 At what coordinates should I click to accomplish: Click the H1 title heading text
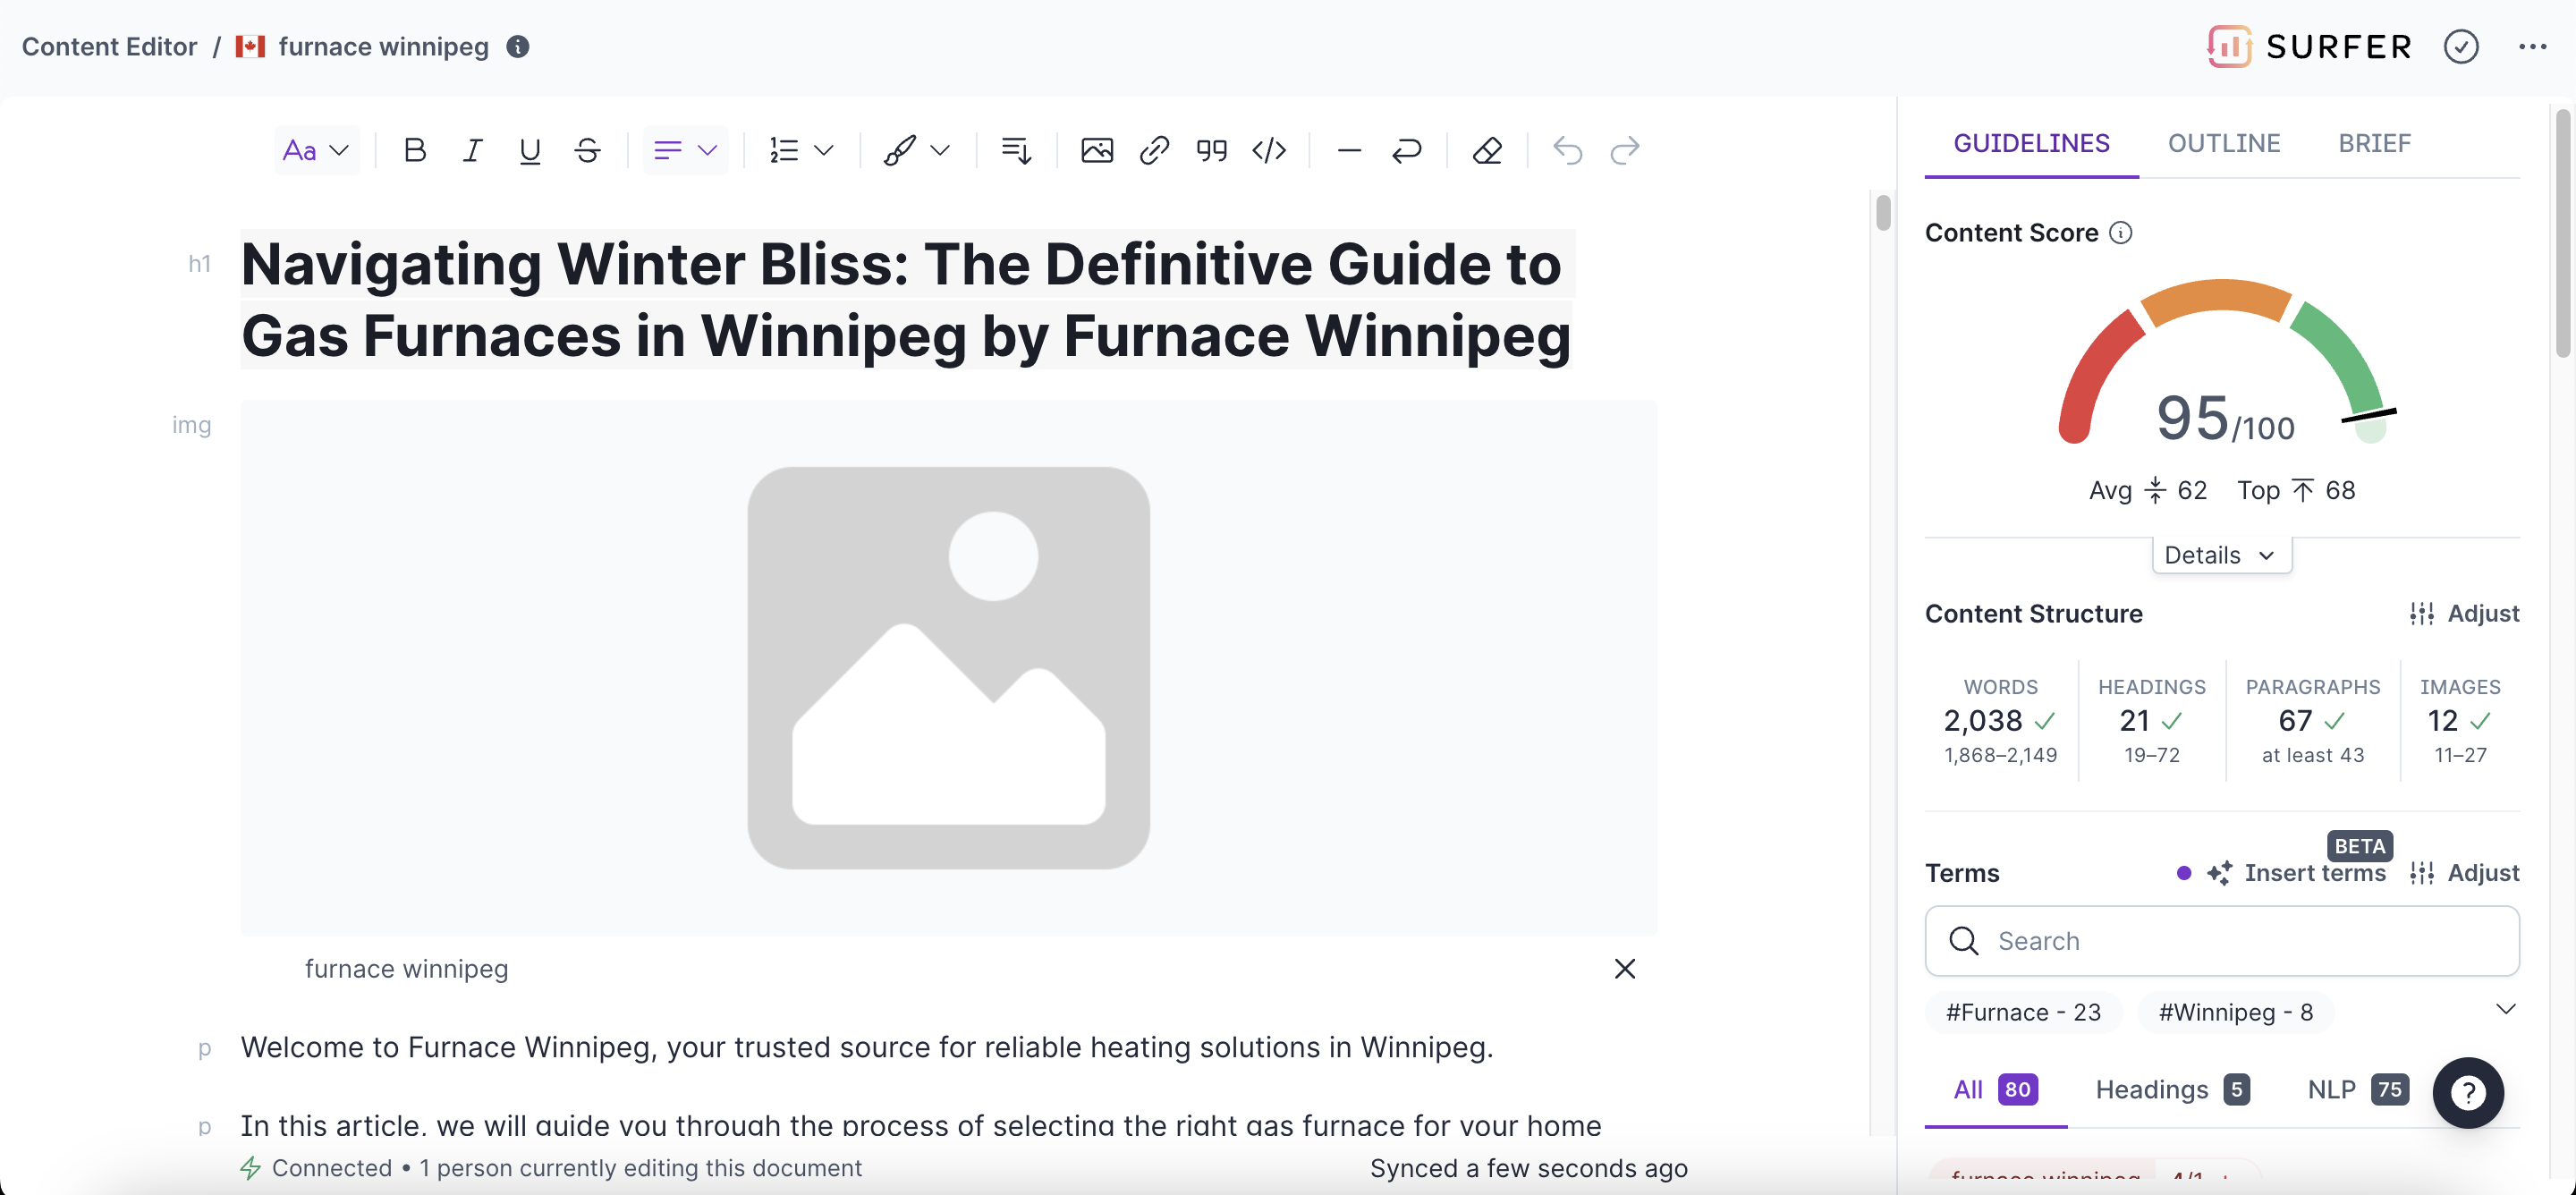click(906, 299)
